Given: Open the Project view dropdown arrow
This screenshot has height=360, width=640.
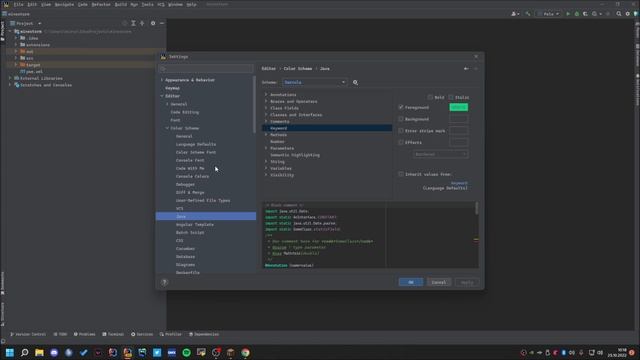Looking at the screenshot, I should [40, 24].
